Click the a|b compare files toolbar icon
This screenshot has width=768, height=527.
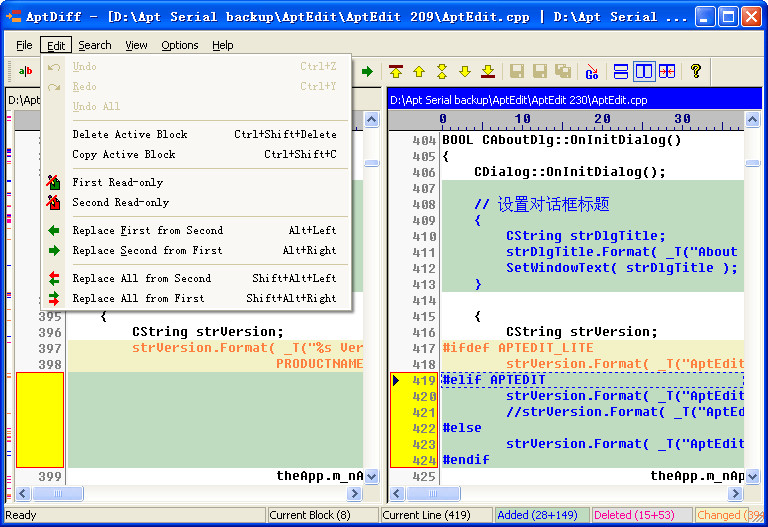25,72
